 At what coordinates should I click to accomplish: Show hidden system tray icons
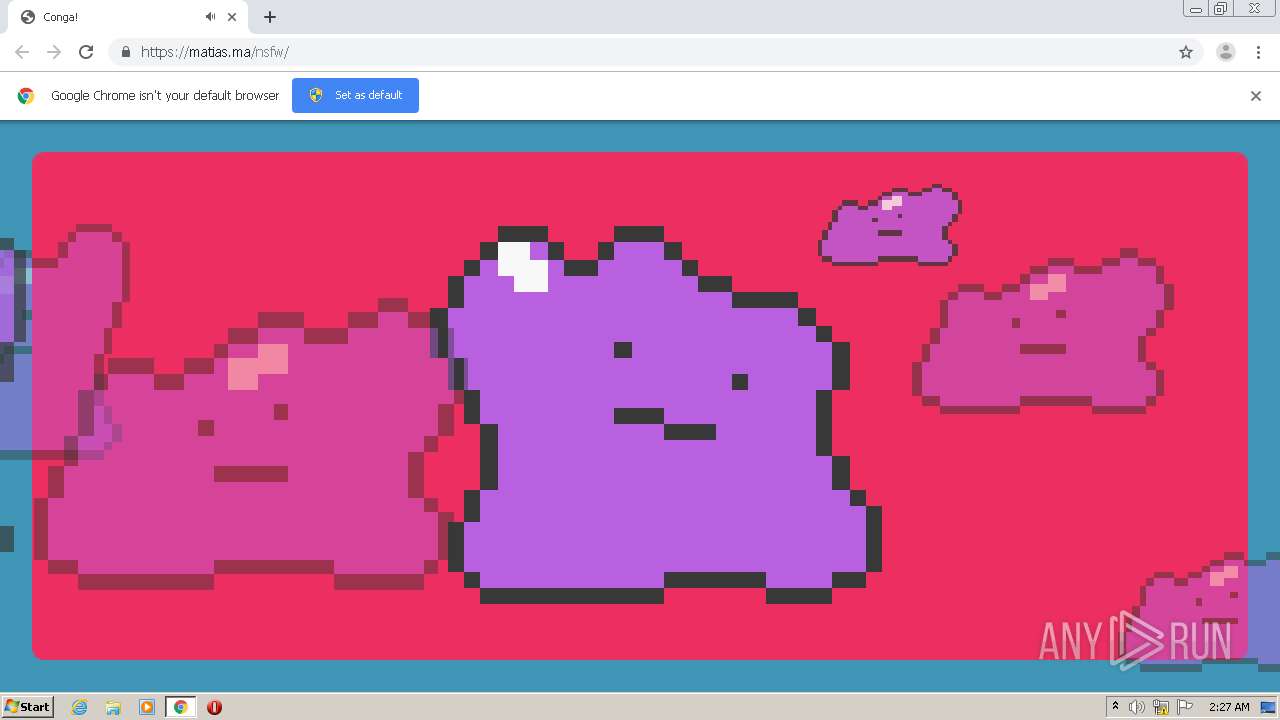coord(1115,707)
